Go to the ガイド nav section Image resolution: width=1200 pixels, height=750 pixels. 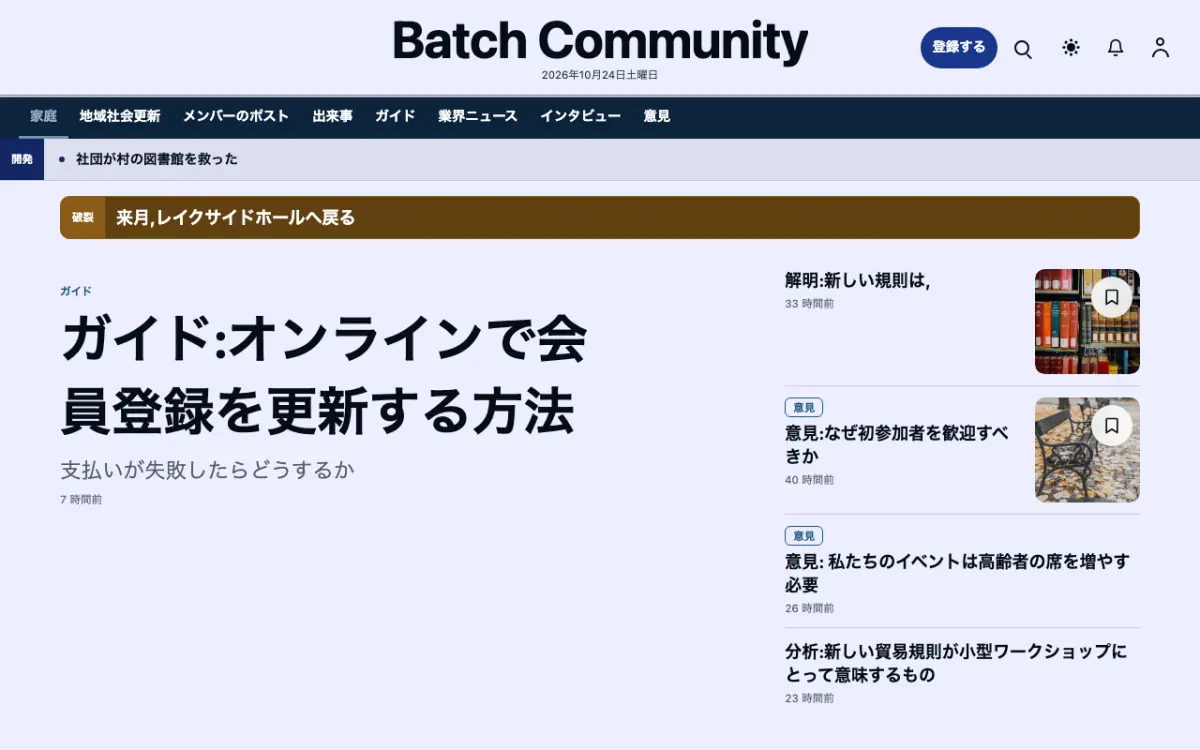(395, 116)
